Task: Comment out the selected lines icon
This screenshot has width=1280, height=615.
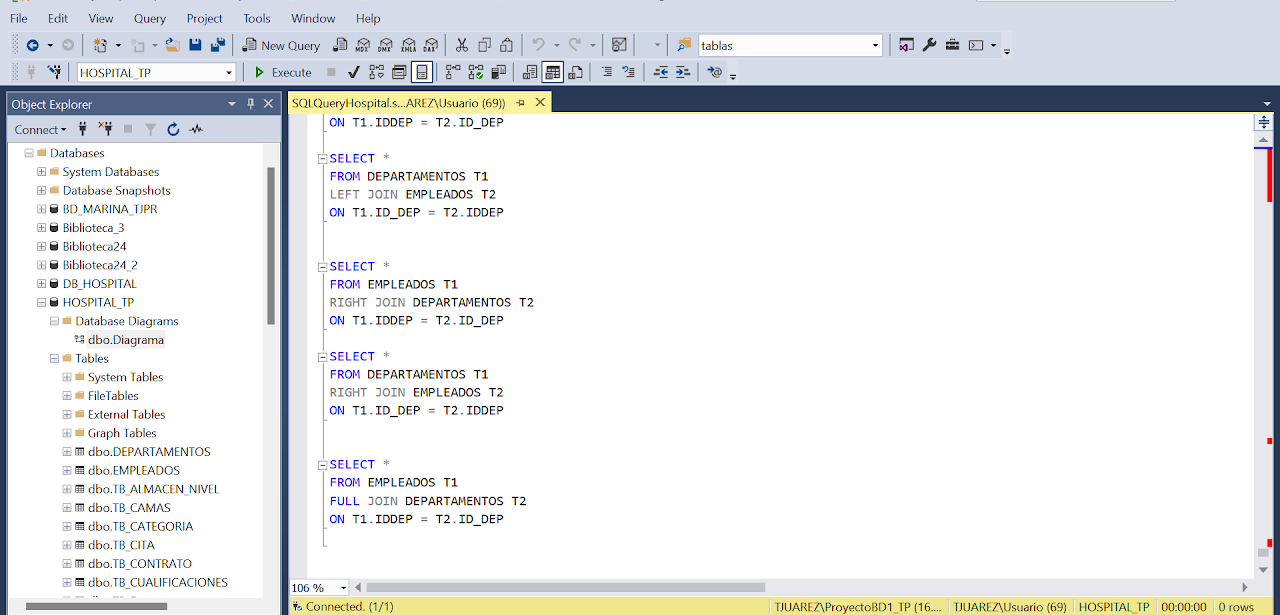Action: [606, 72]
